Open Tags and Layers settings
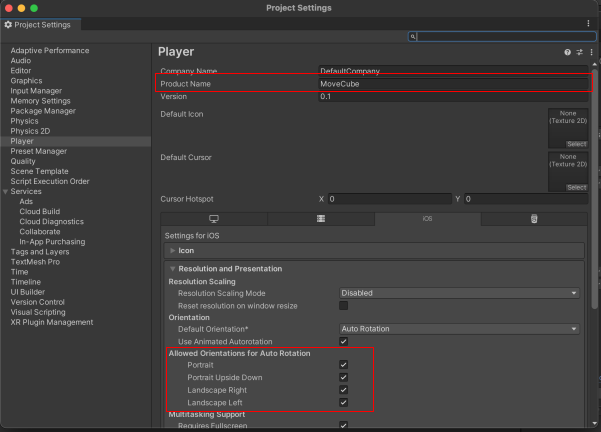The width and height of the screenshot is (601, 432). (x=40, y=252)
